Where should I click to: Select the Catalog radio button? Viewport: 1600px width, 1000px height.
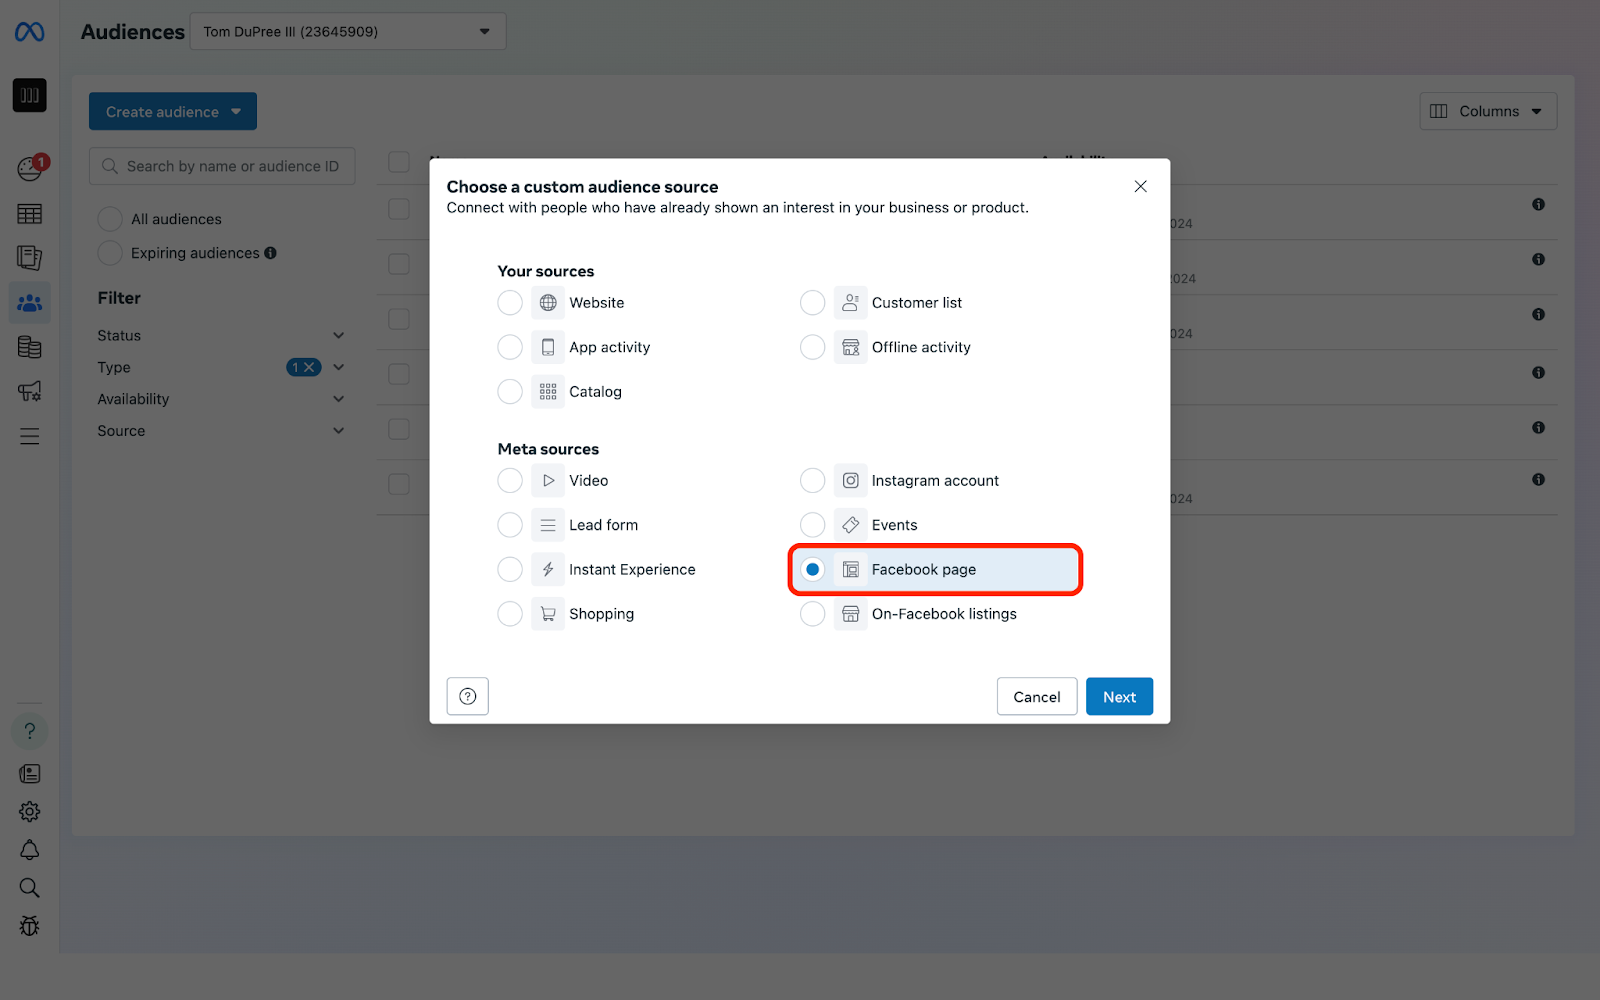[510, 391]
